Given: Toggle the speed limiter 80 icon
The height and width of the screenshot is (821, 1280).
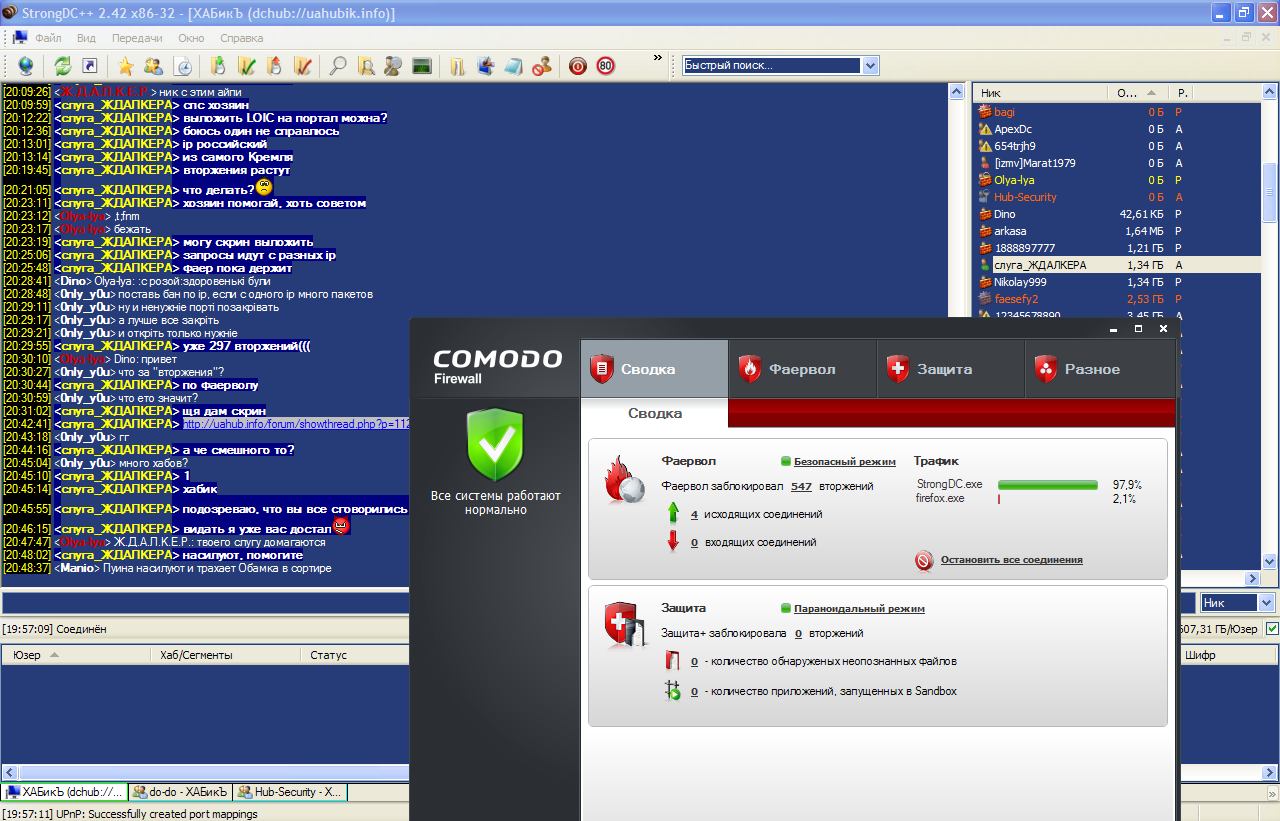Looking at the screenshot, I should tap(605, 66).
